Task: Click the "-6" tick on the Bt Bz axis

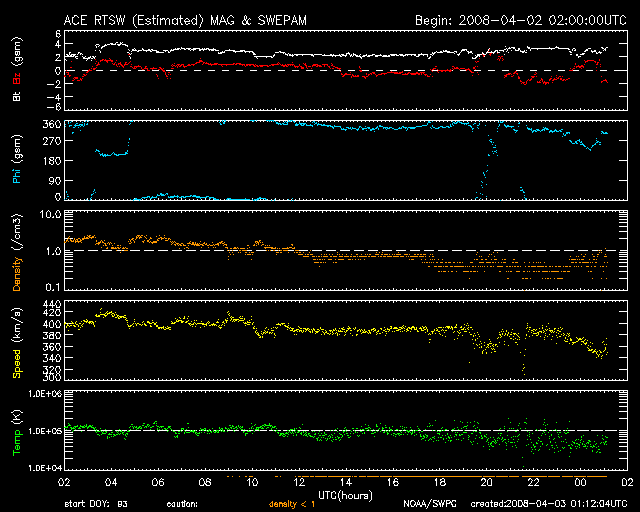Action: click(54, 107)
